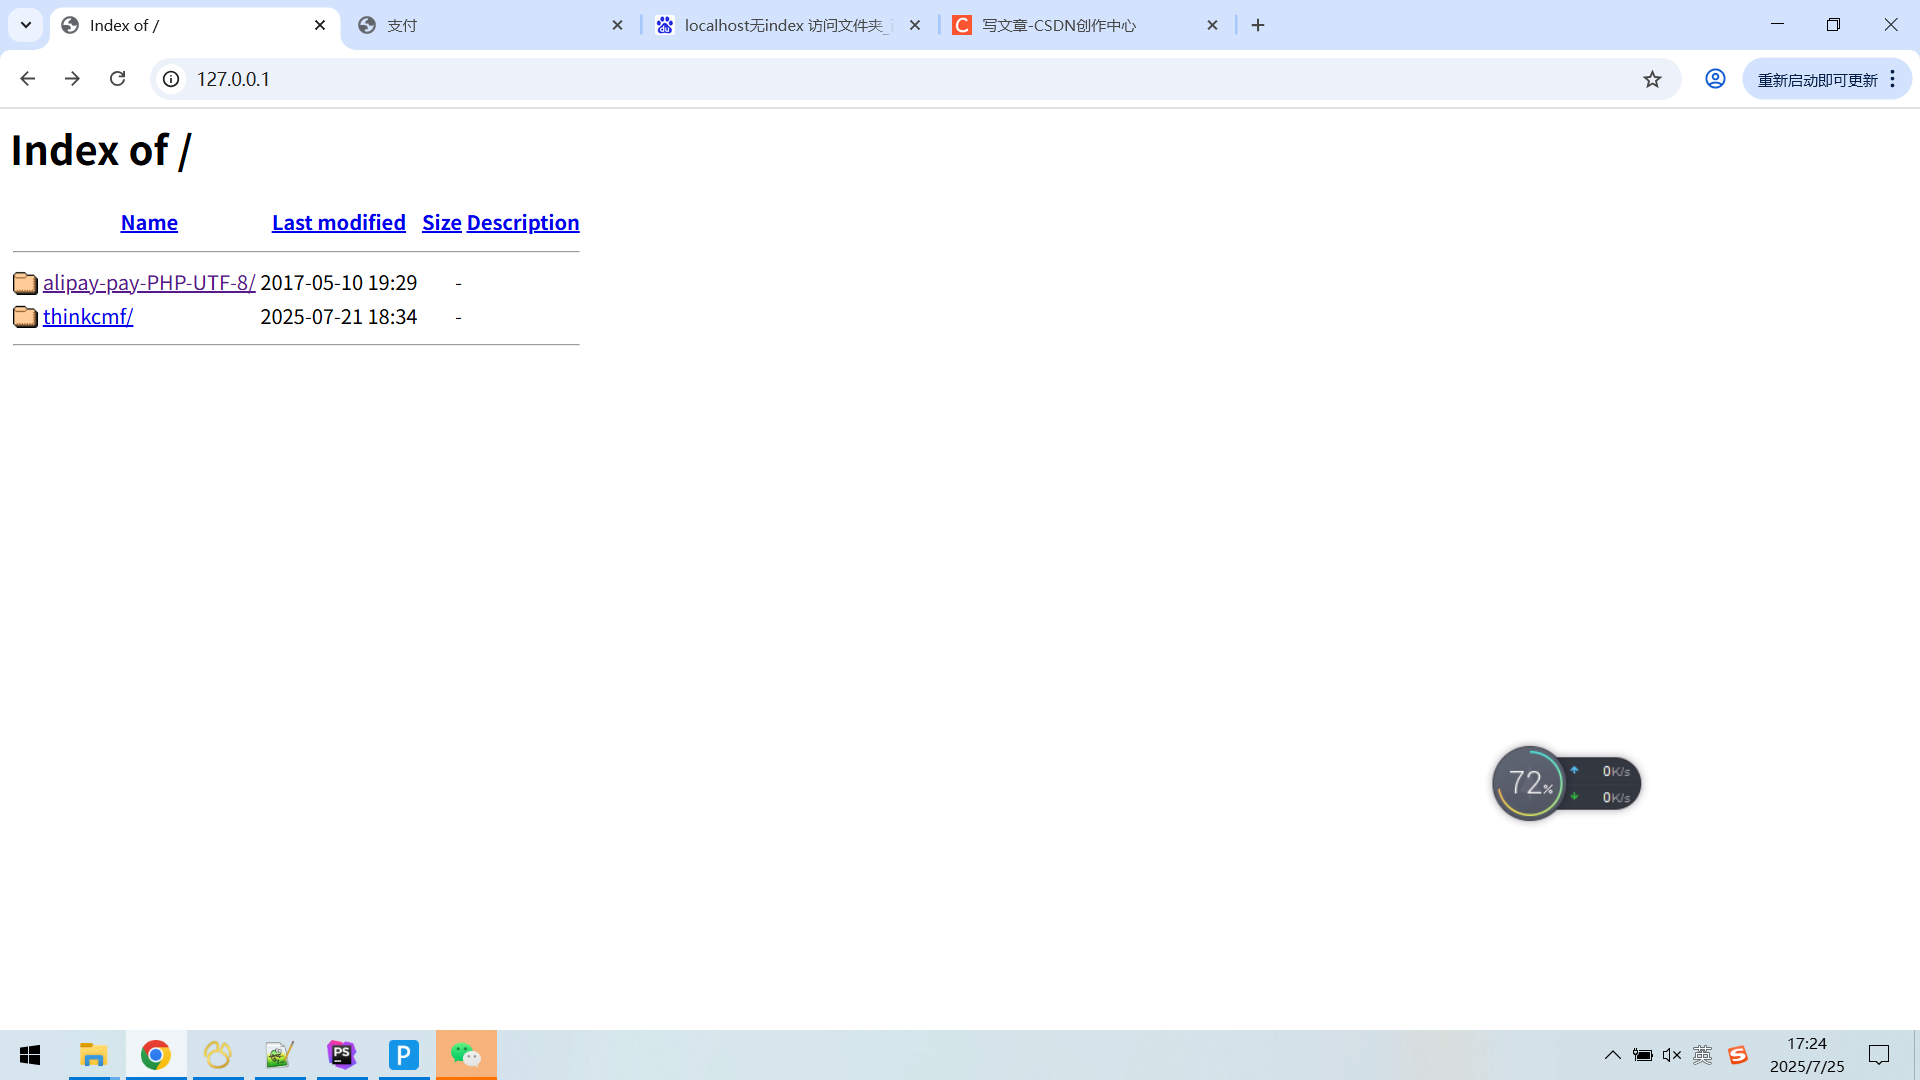
Task: Sort listing by Last modified
Action: pyautogui.click(x=338, y=222)
